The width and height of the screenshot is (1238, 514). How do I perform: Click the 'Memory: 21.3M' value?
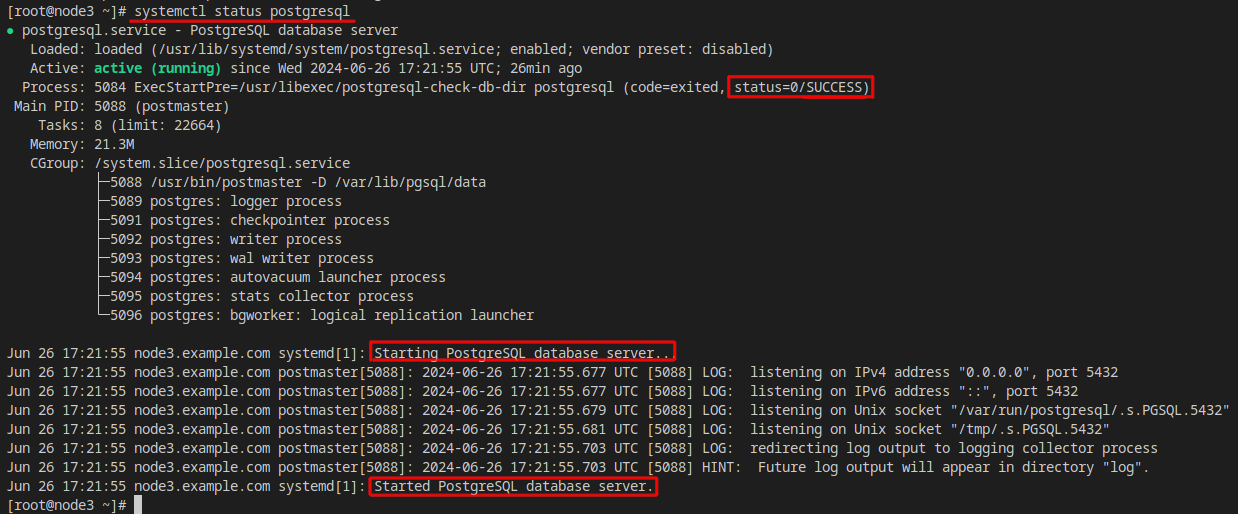click(114, 144)
